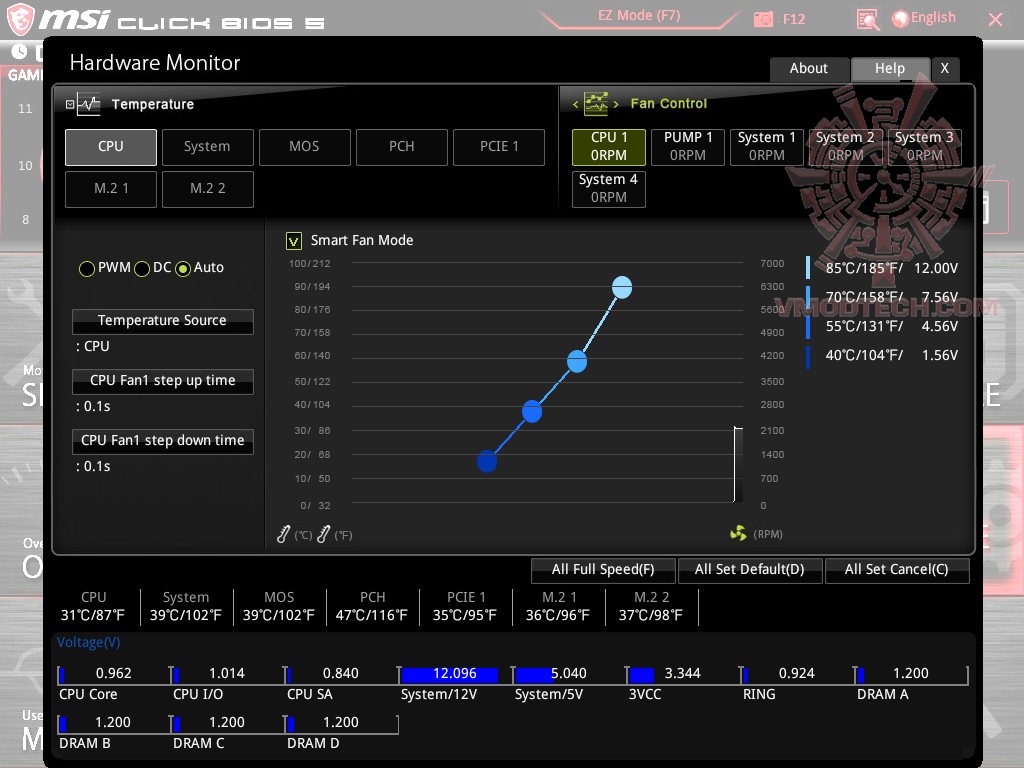Collapse the Temperature section box icon
The width and height of the screenshot is (1024, 768).
tap(70, 104)
